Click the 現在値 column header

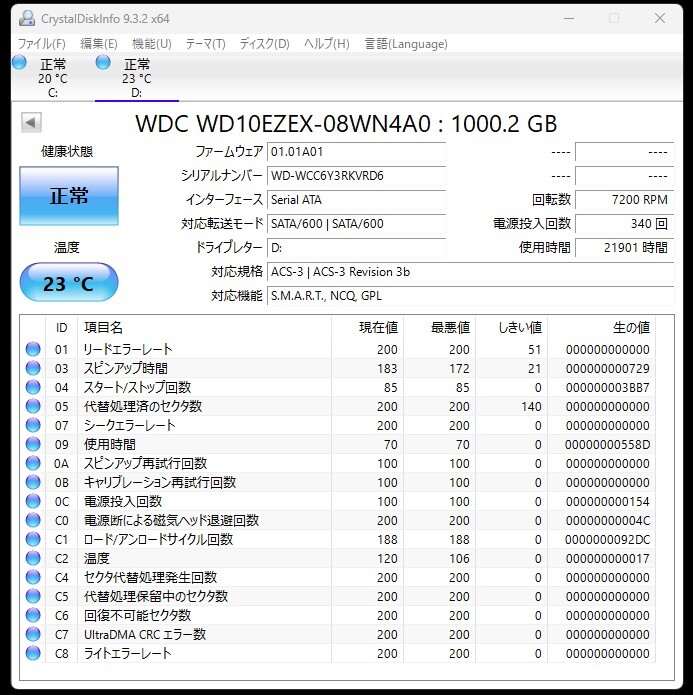(368, 328)
